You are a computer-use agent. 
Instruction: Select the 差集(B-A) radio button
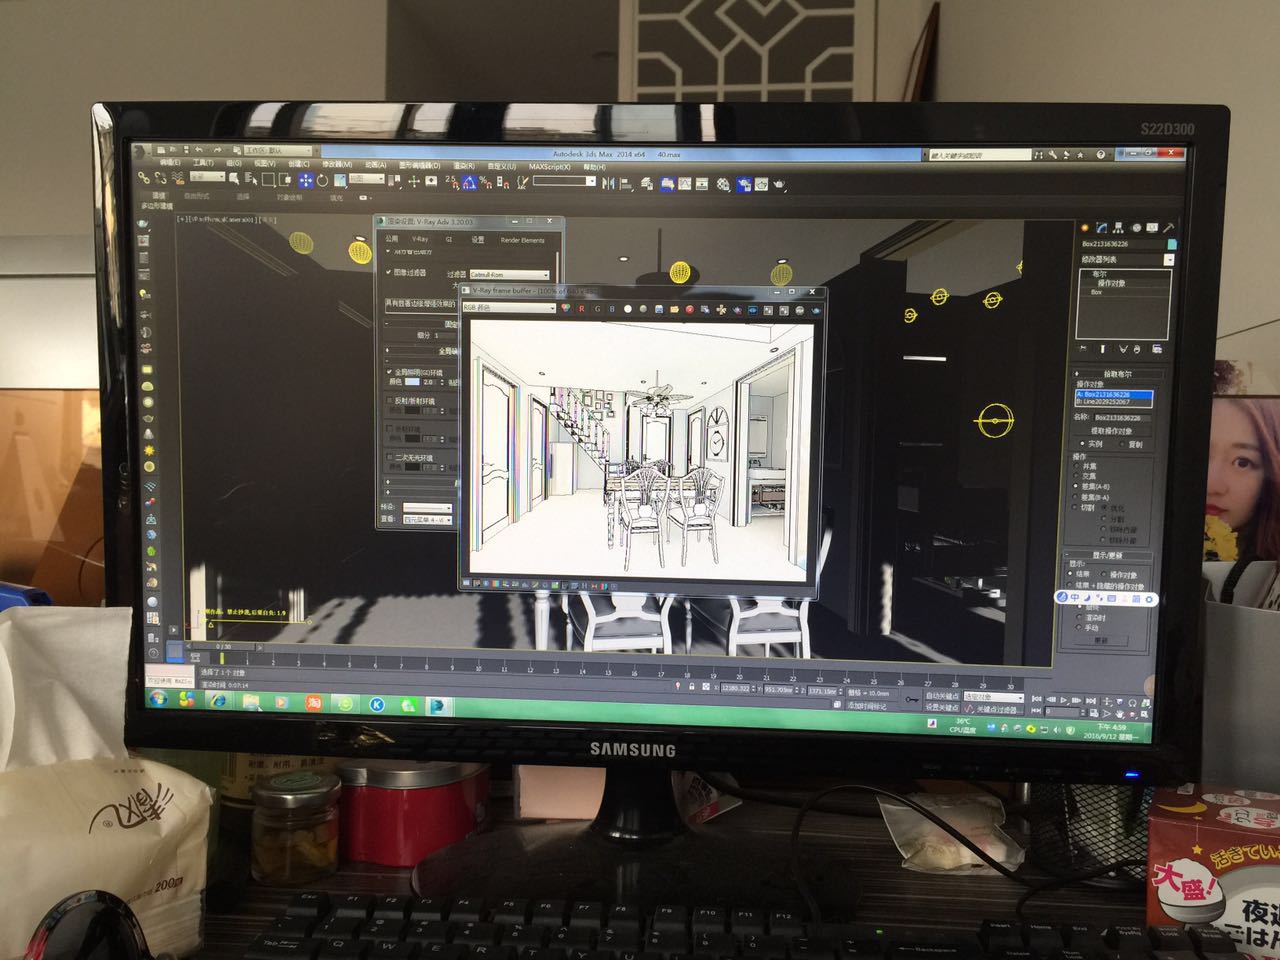[x=1077, y=497]
